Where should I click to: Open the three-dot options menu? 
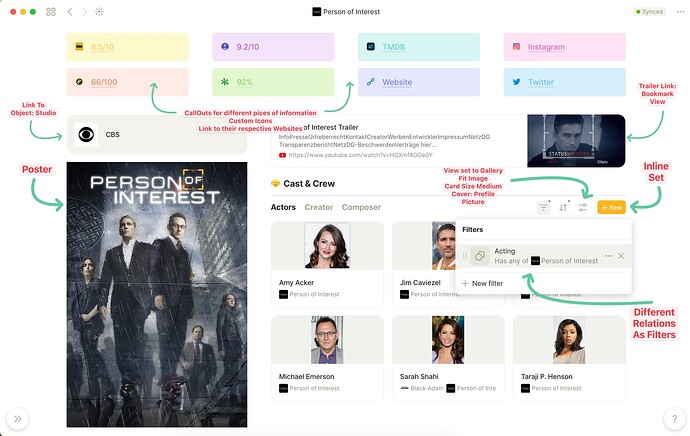click(x=680, y=12)
